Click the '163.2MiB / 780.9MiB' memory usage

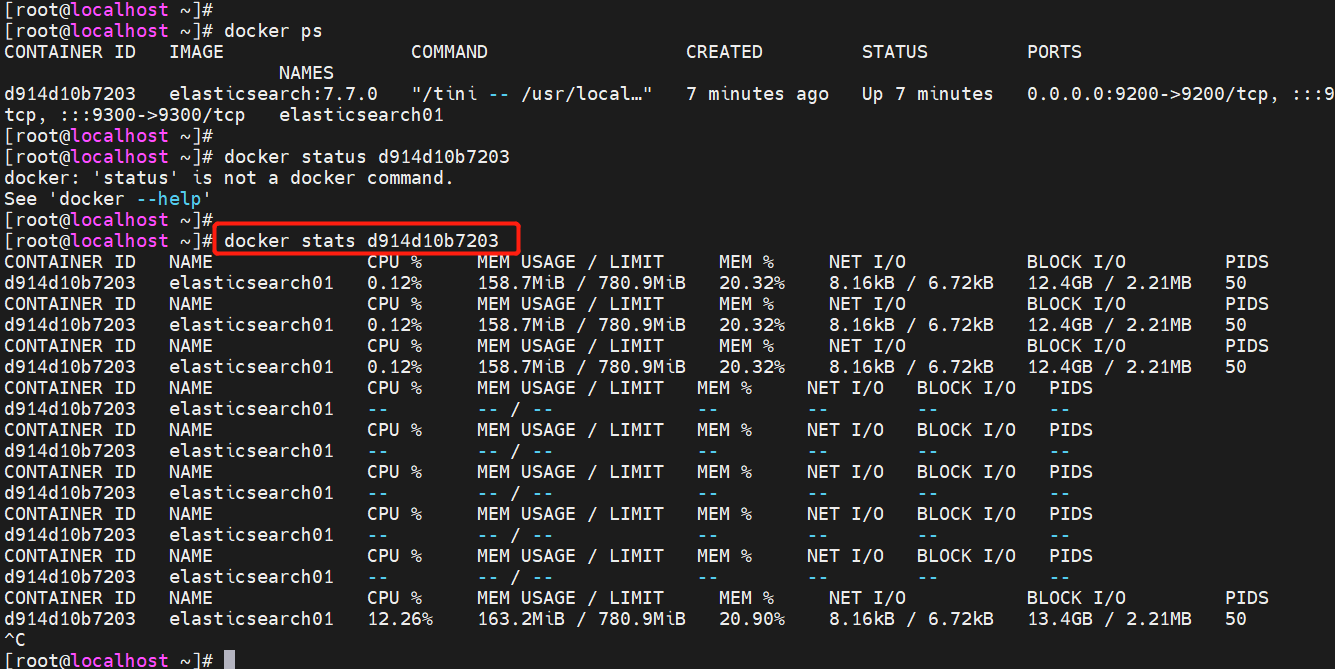pyautogui.click(x=581, y=619)
